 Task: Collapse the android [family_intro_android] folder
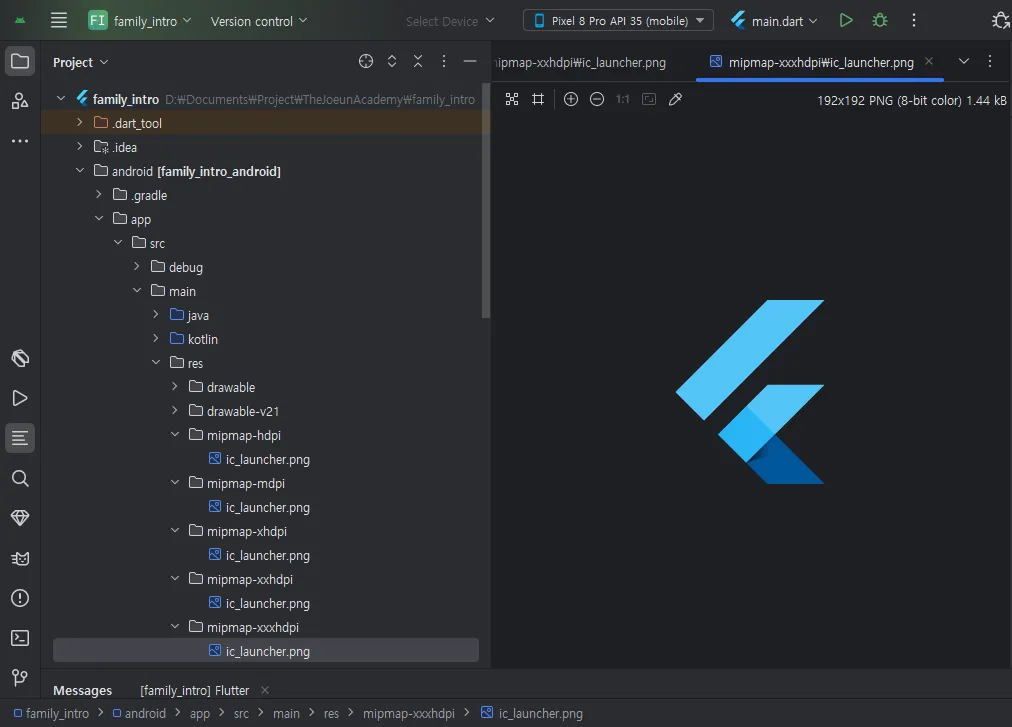[x=79, y=170]
